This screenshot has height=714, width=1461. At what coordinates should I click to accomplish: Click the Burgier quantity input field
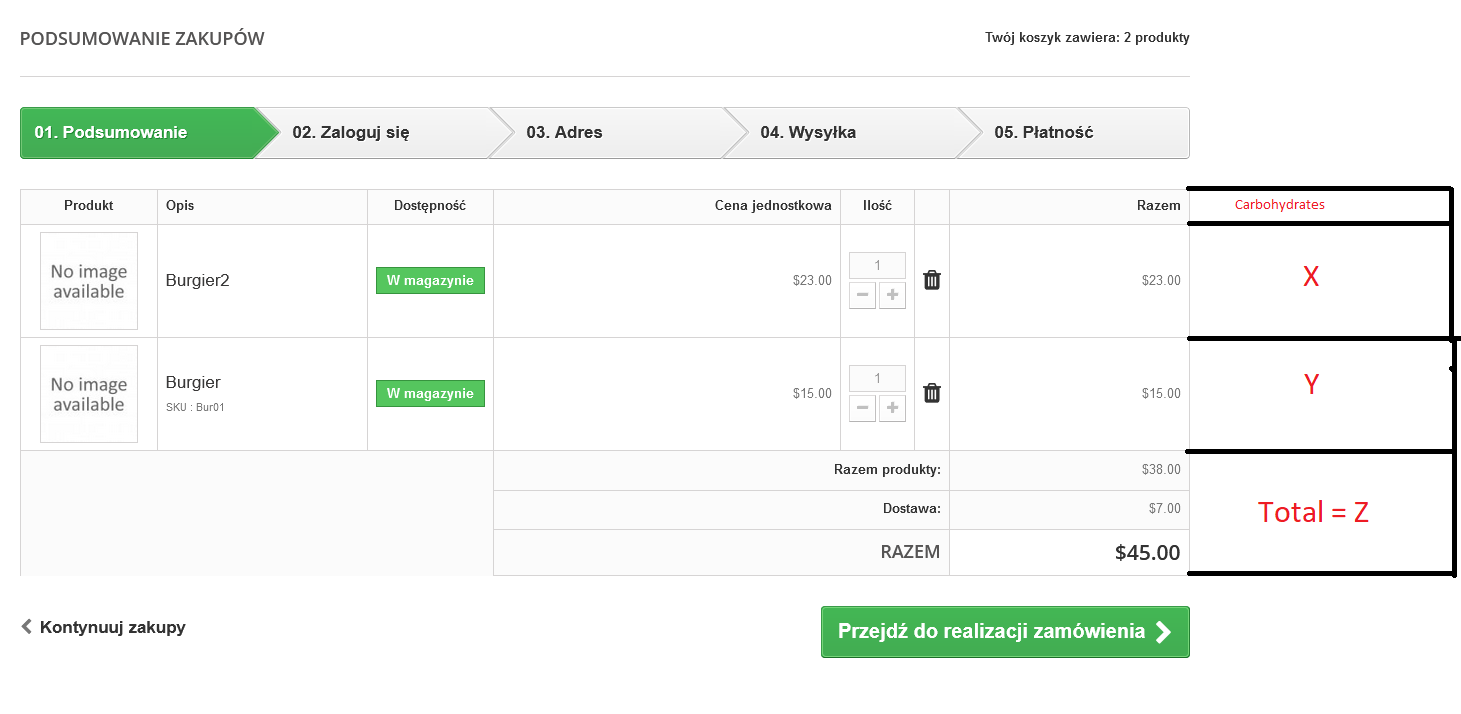click(877, 378)
